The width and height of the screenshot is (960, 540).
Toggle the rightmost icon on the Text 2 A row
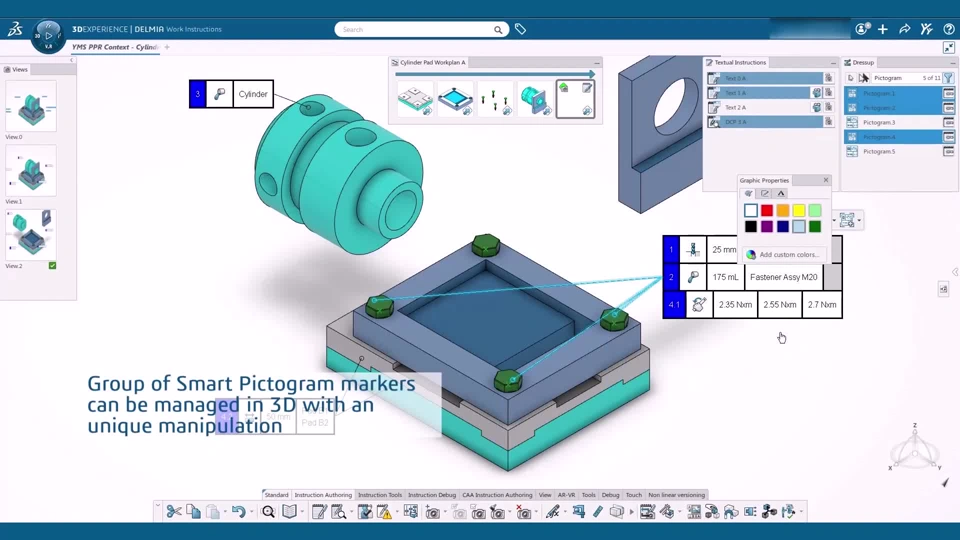pyautogui.click(x=828, y=107)
